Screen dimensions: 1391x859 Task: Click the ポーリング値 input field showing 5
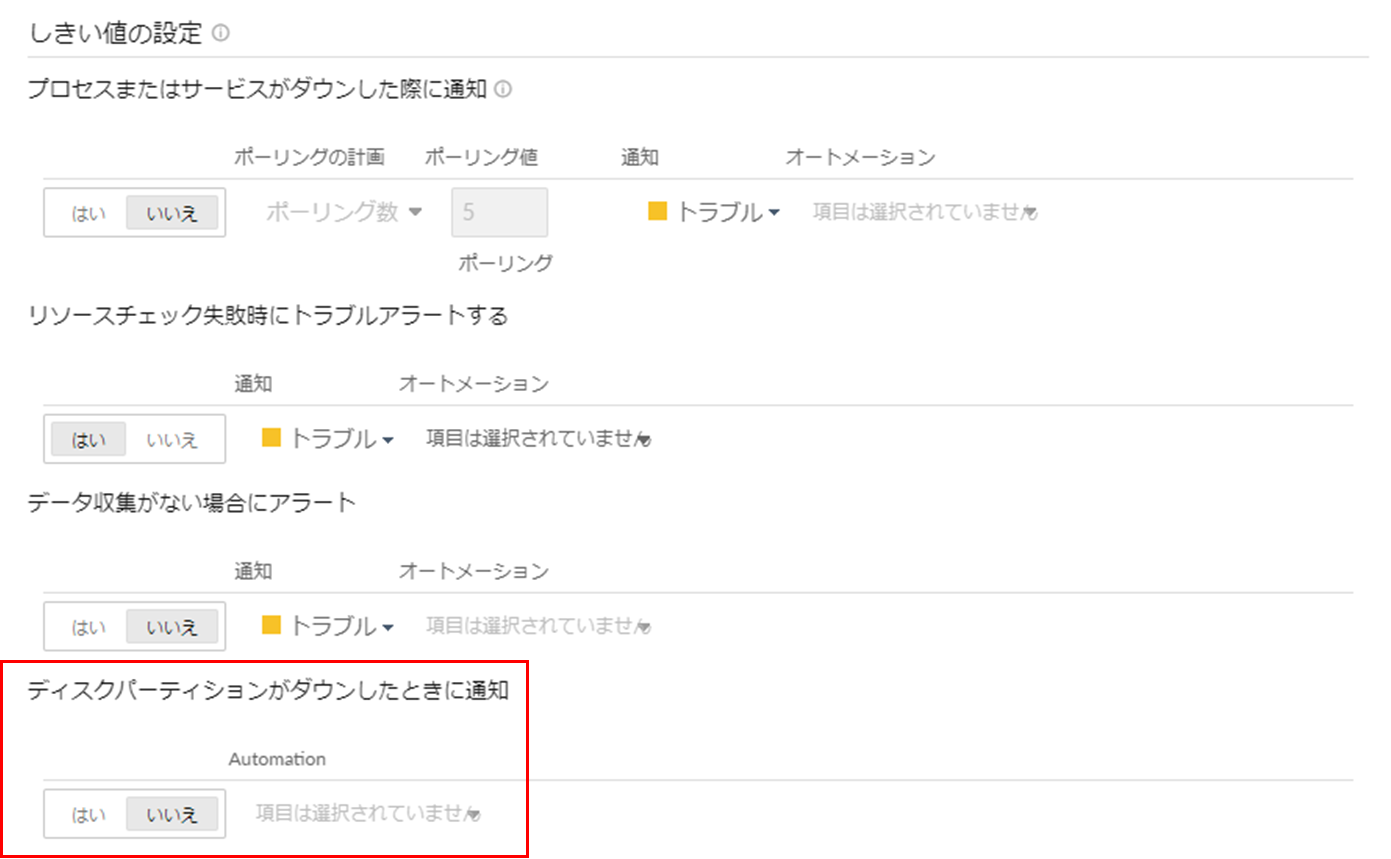tap(499, 212)
